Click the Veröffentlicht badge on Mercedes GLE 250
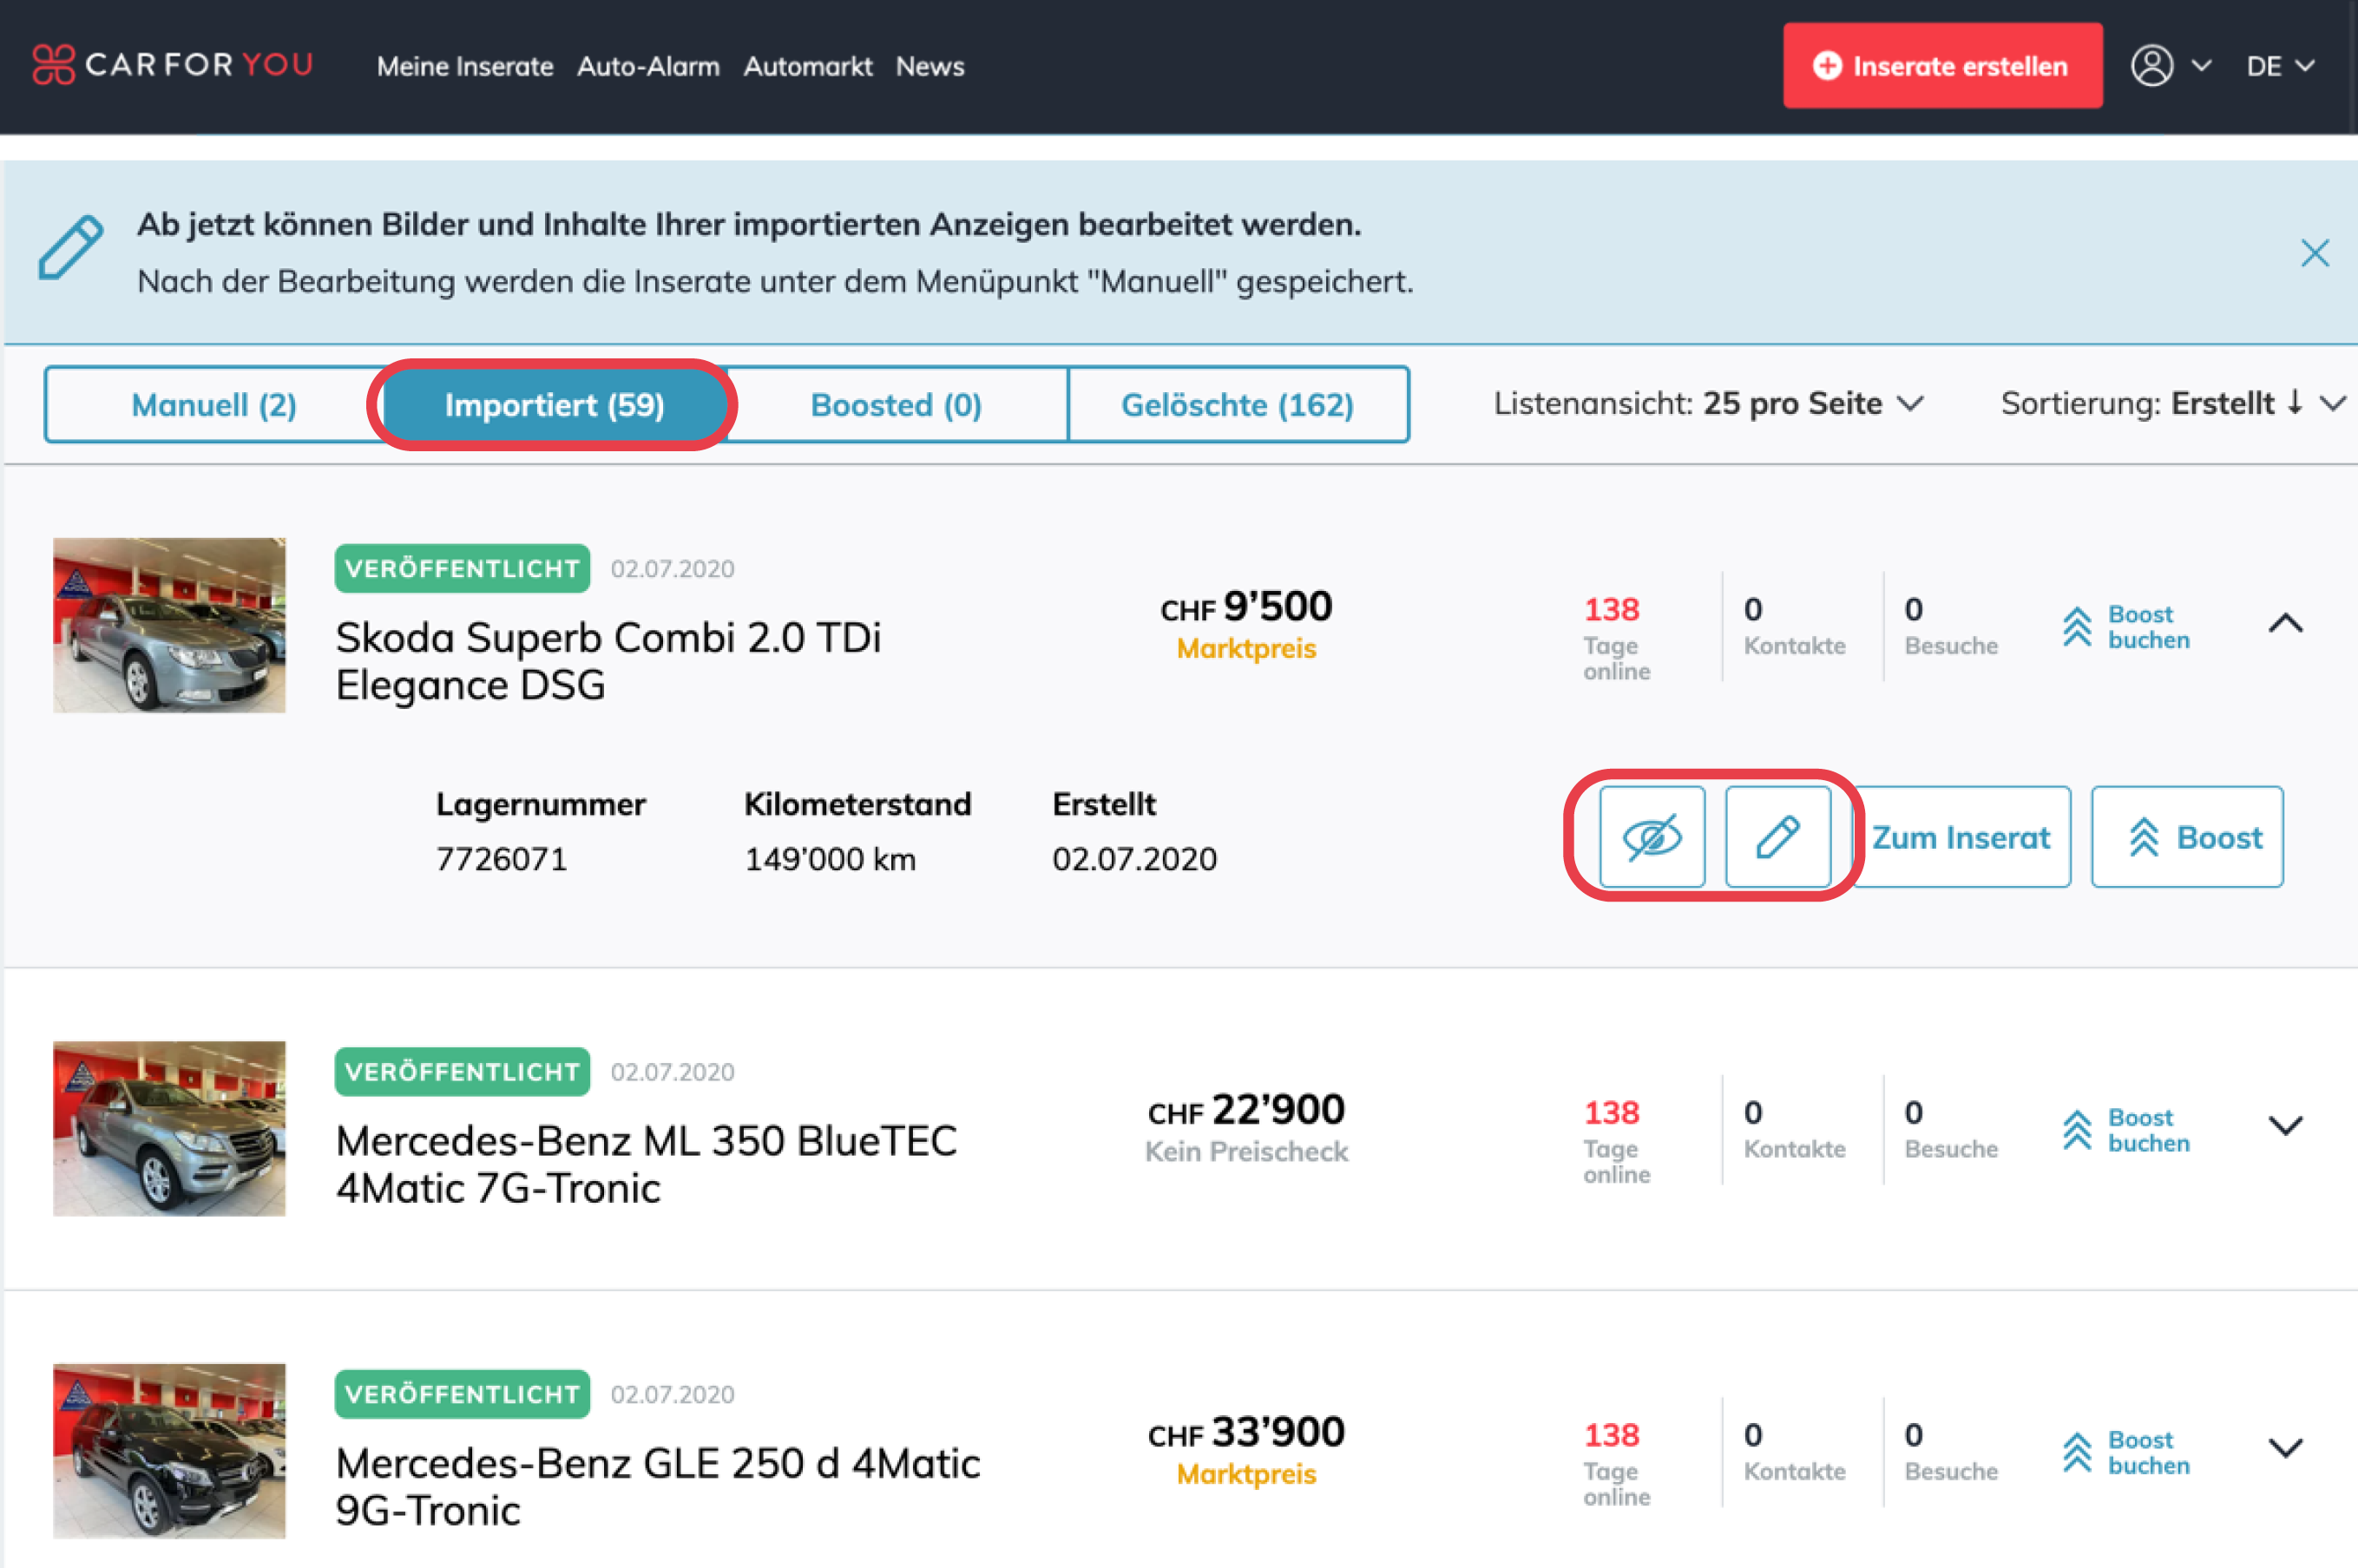 [462, 1393]
